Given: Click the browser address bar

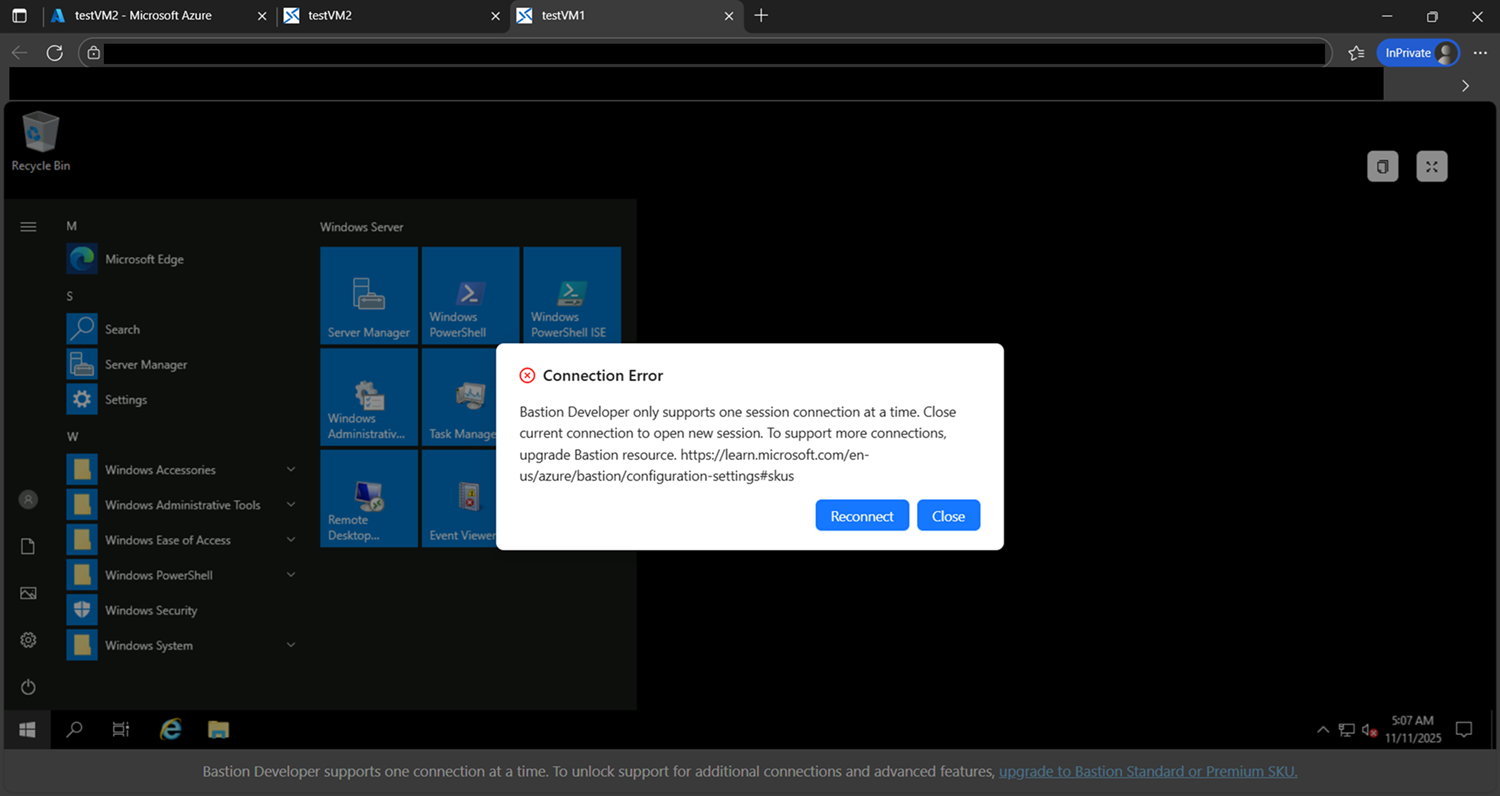Looking at the screenshot, I should pyautogui.click(x=700, y=53).
